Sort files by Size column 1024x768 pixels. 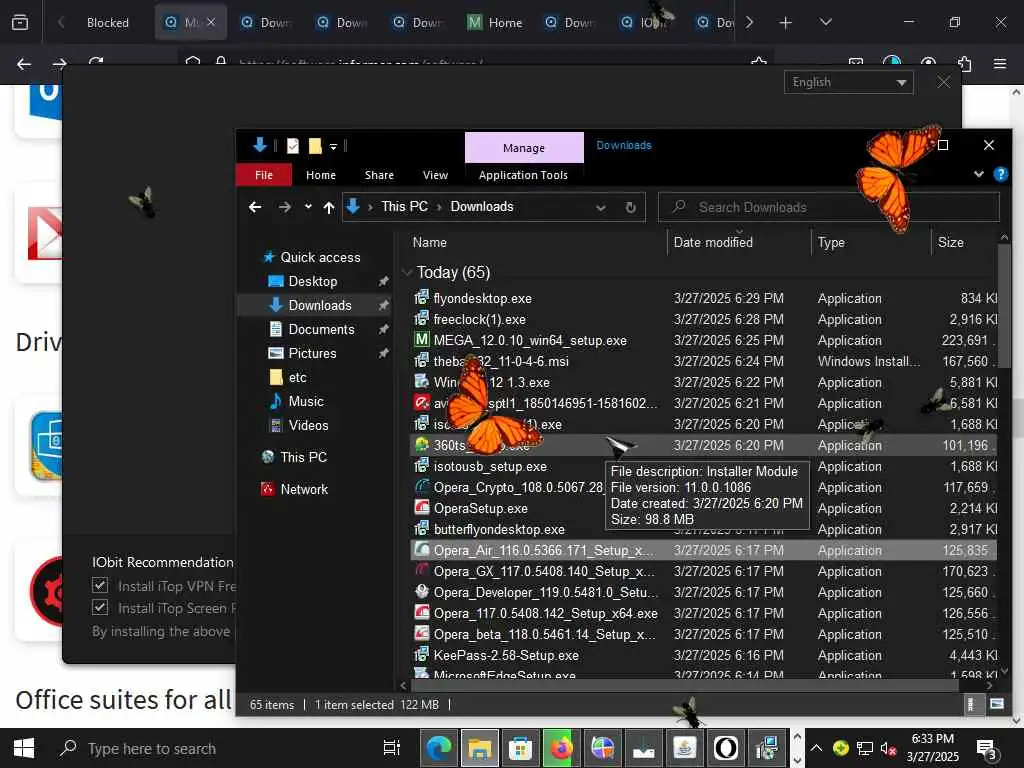click(950, 242)
